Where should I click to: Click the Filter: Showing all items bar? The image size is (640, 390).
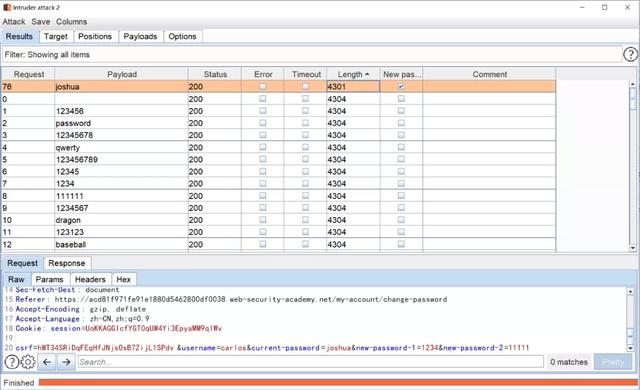pos(312,54)
